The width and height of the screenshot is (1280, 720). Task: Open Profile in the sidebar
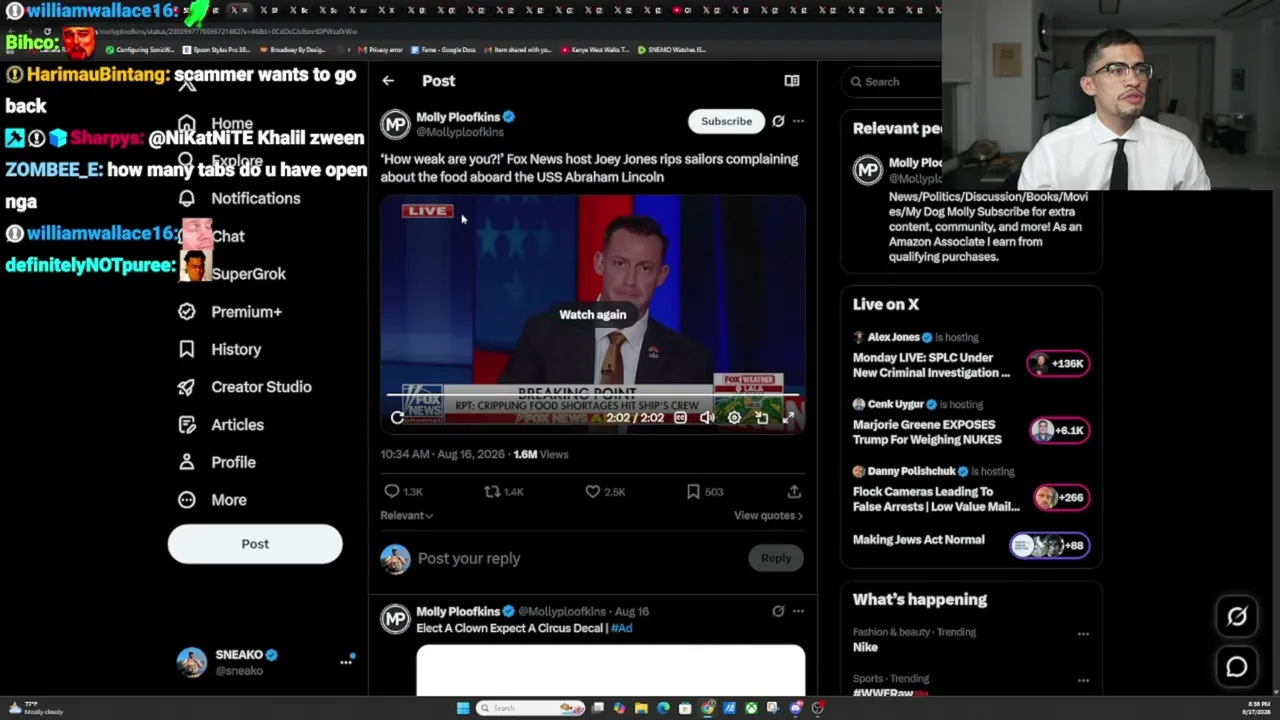coord(217,462)
